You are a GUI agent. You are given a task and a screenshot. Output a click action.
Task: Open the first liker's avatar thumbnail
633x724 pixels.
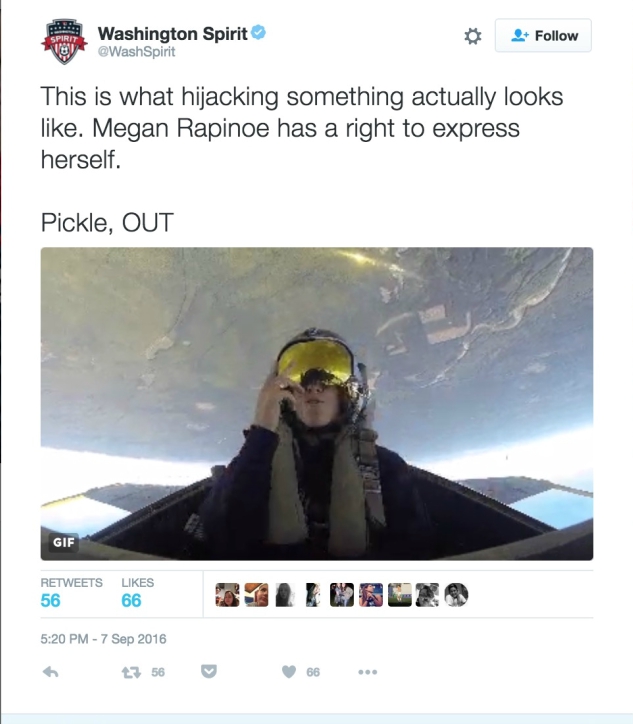[x=227, y=595]
